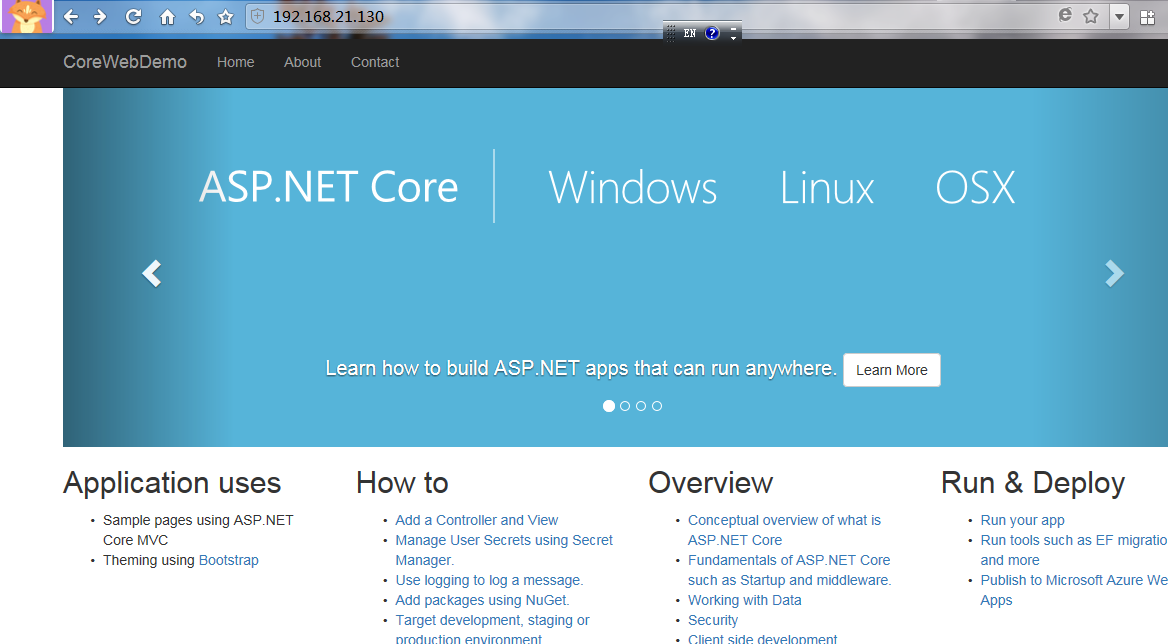Go to previous carousel slide
The image size is (1168, 644).
[152, 273]
